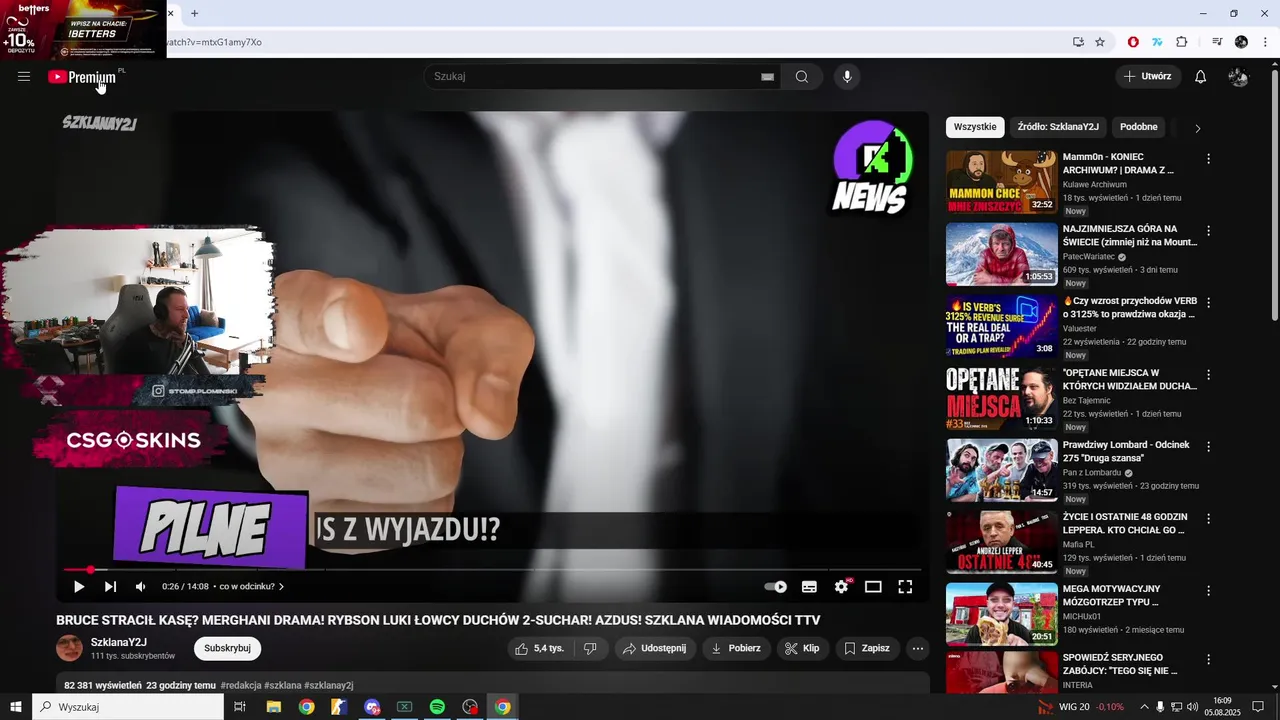The width and height of the screenshot is (1280, 720).
Task: Open Task View on the taskbar
Action: [x=240, y=707]
